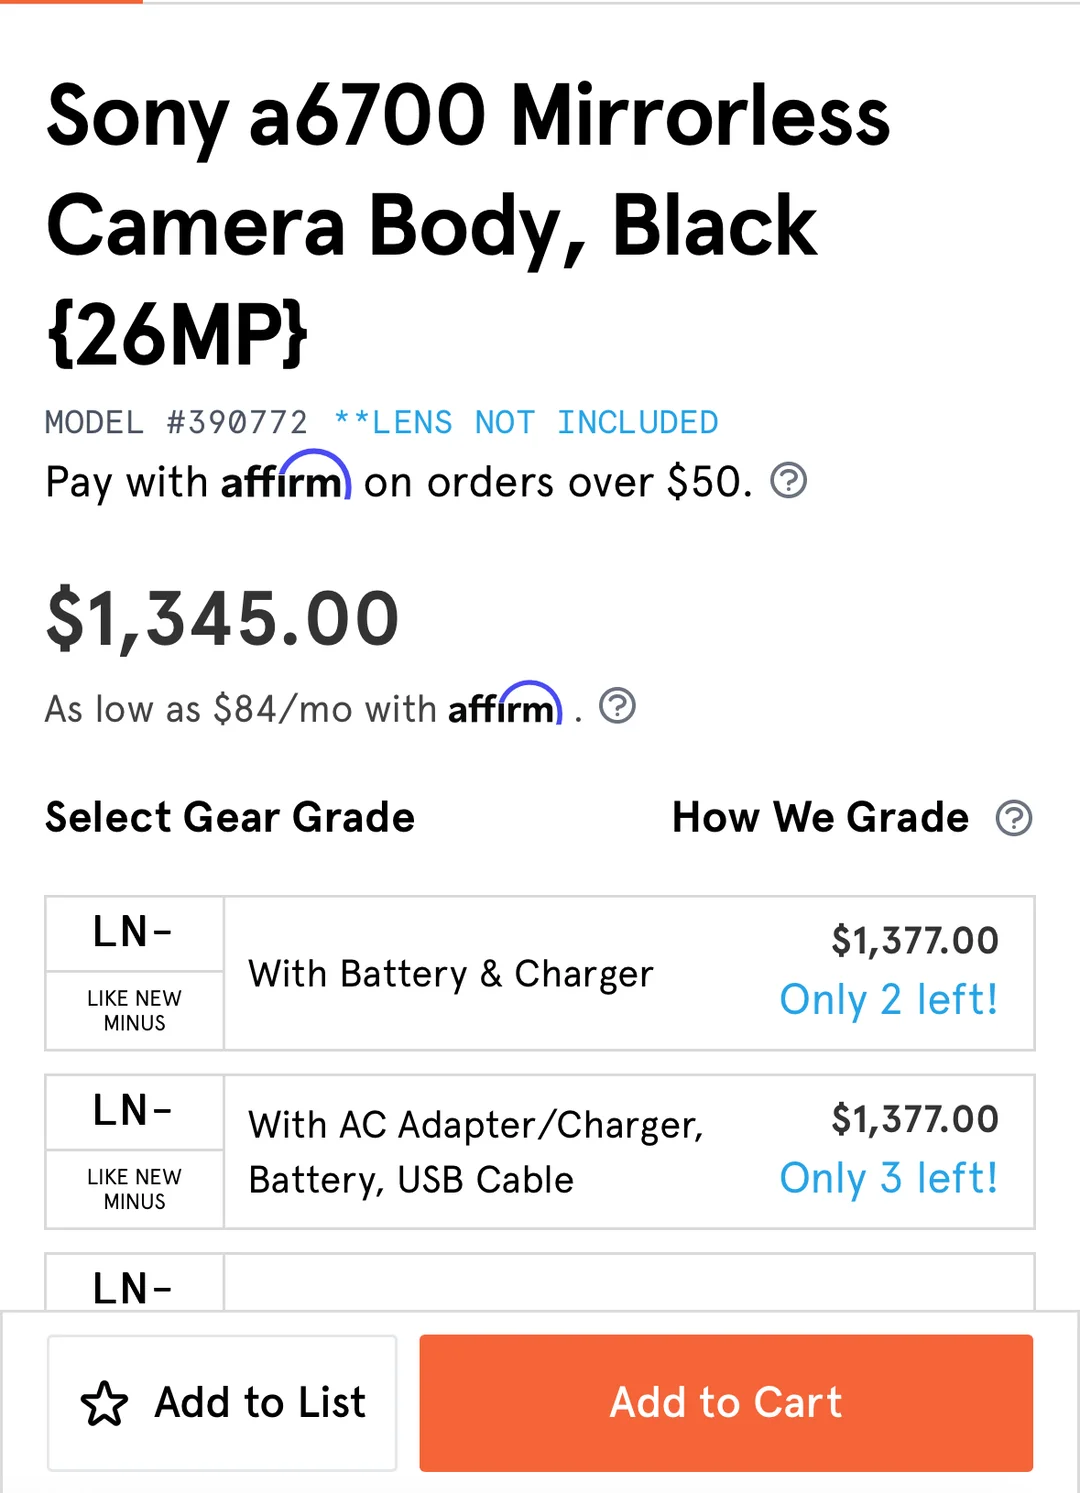Tap the question icon beside How We Grade

click(1013, 818)
